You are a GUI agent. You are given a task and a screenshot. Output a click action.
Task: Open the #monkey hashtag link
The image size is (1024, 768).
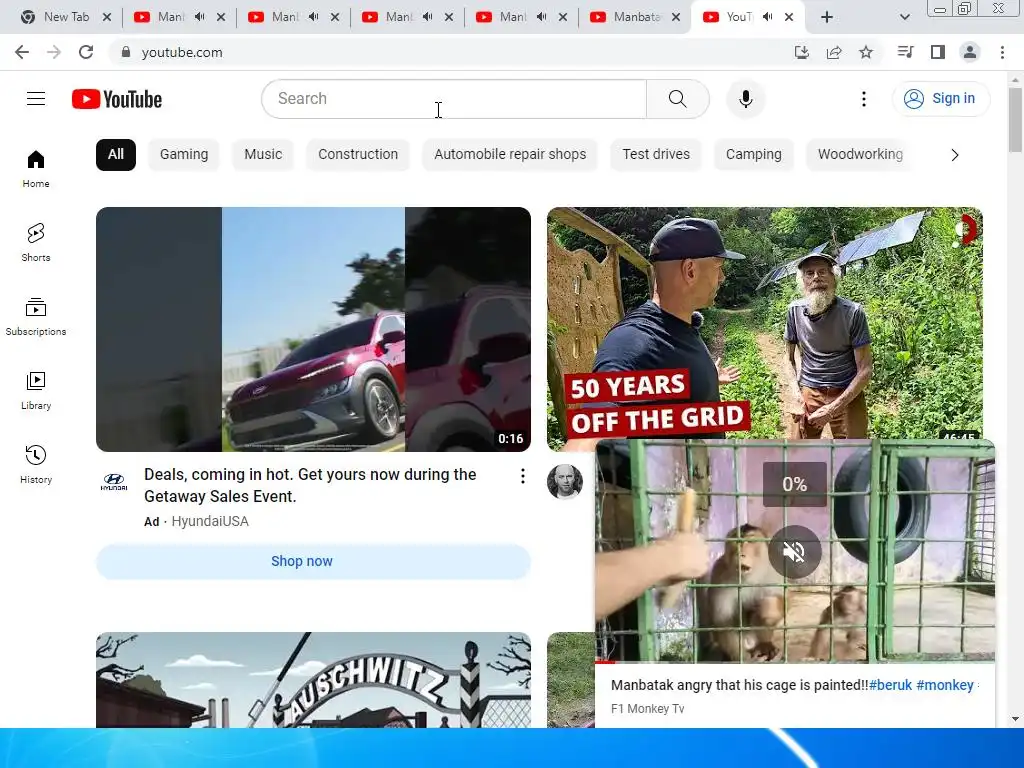coord(944,685)
